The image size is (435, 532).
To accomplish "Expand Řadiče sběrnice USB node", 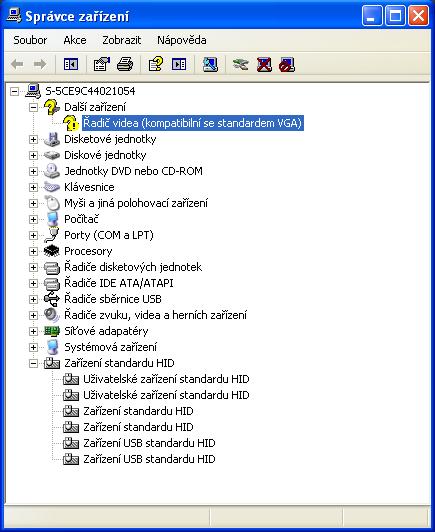I will click(x=33, y=299).
